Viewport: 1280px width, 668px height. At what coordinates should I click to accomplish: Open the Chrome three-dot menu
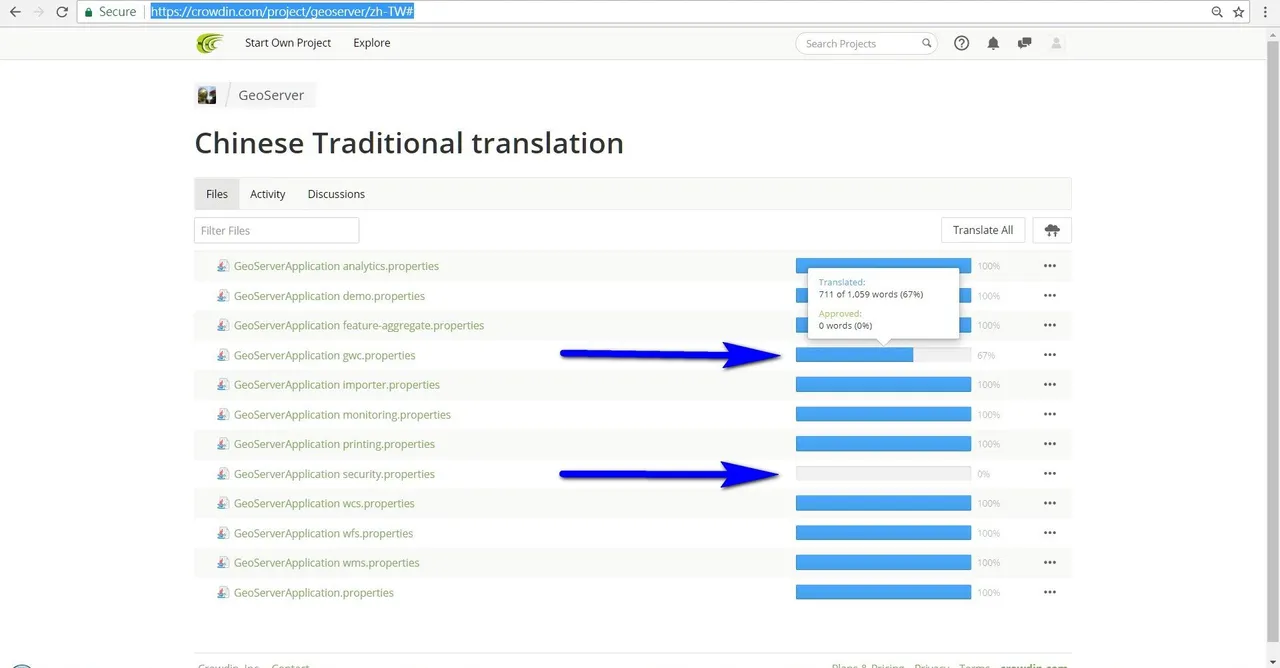(x=1267, y=12)
